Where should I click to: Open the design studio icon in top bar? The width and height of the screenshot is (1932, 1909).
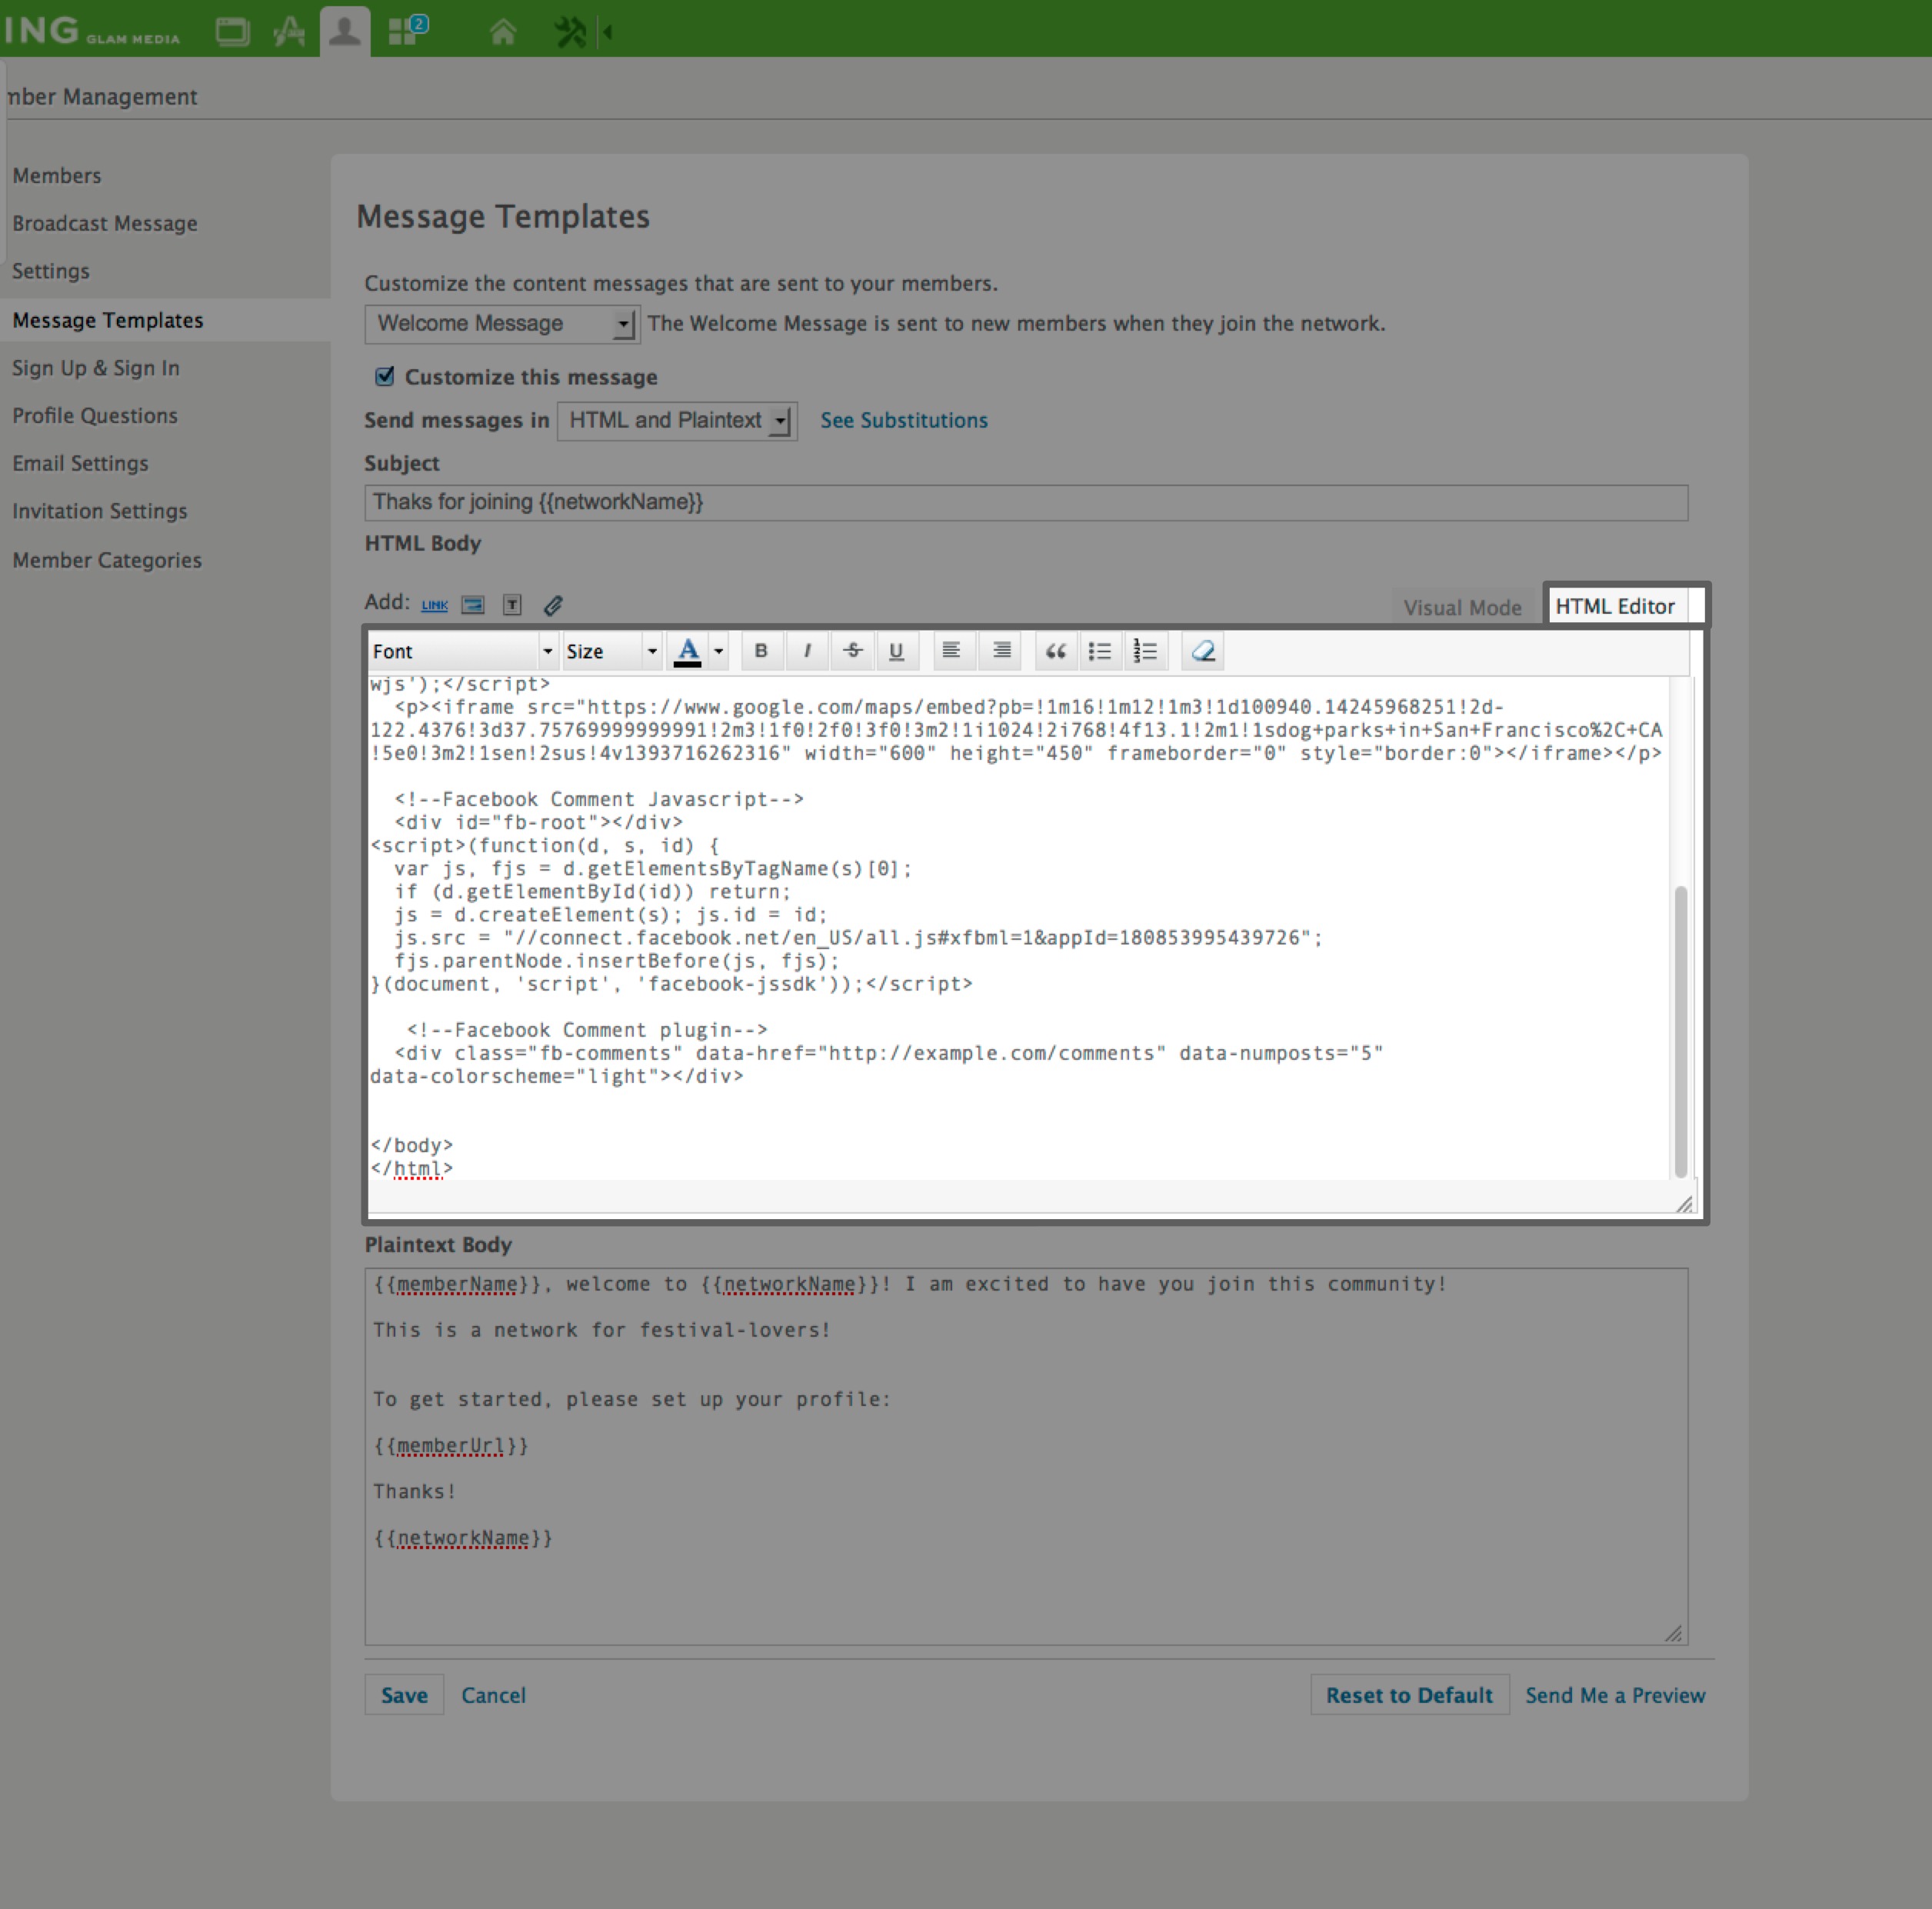tap(289, 31)
